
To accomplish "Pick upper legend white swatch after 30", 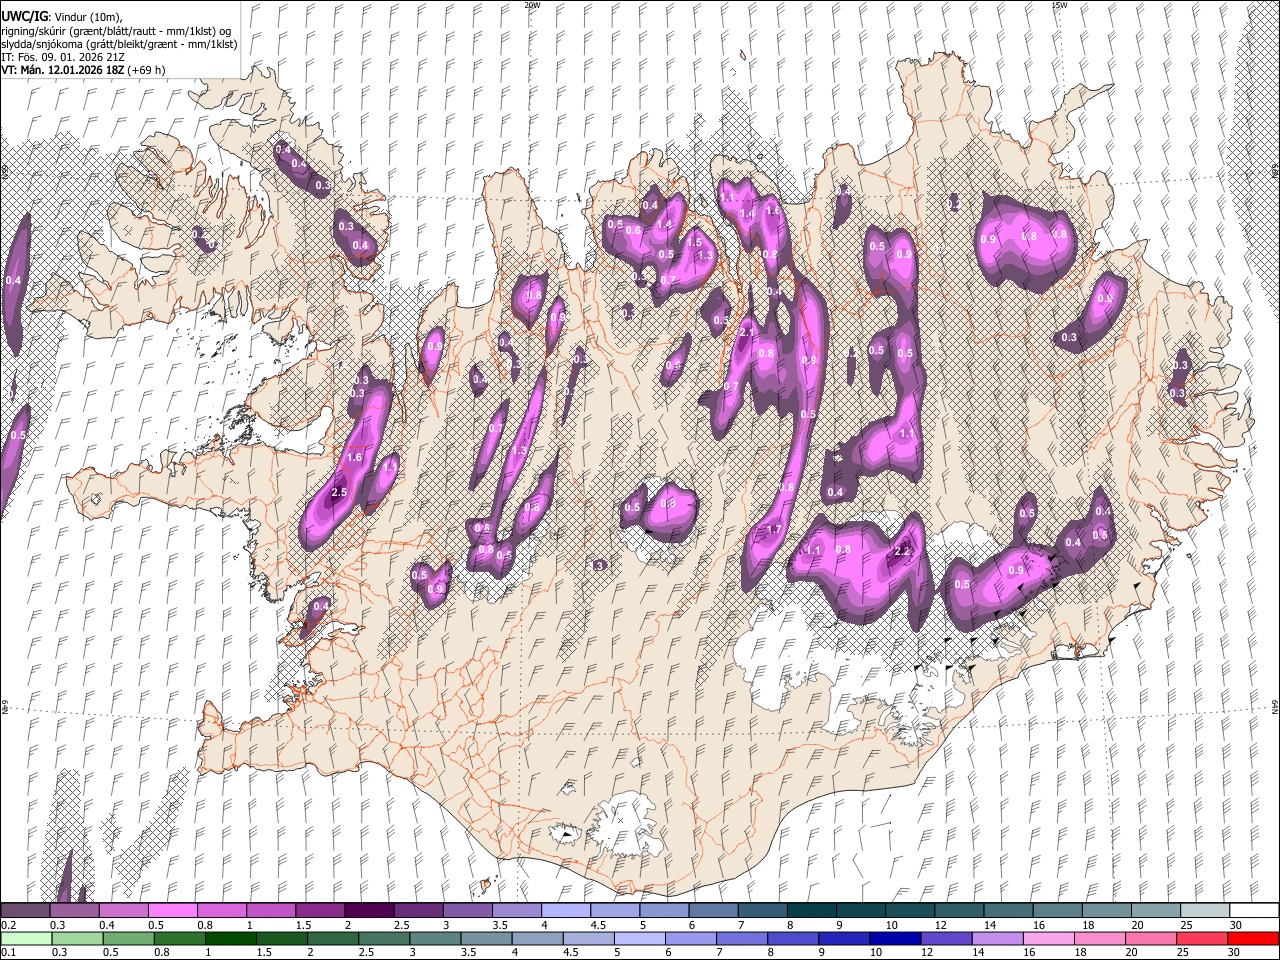I will pos(1253,911).
